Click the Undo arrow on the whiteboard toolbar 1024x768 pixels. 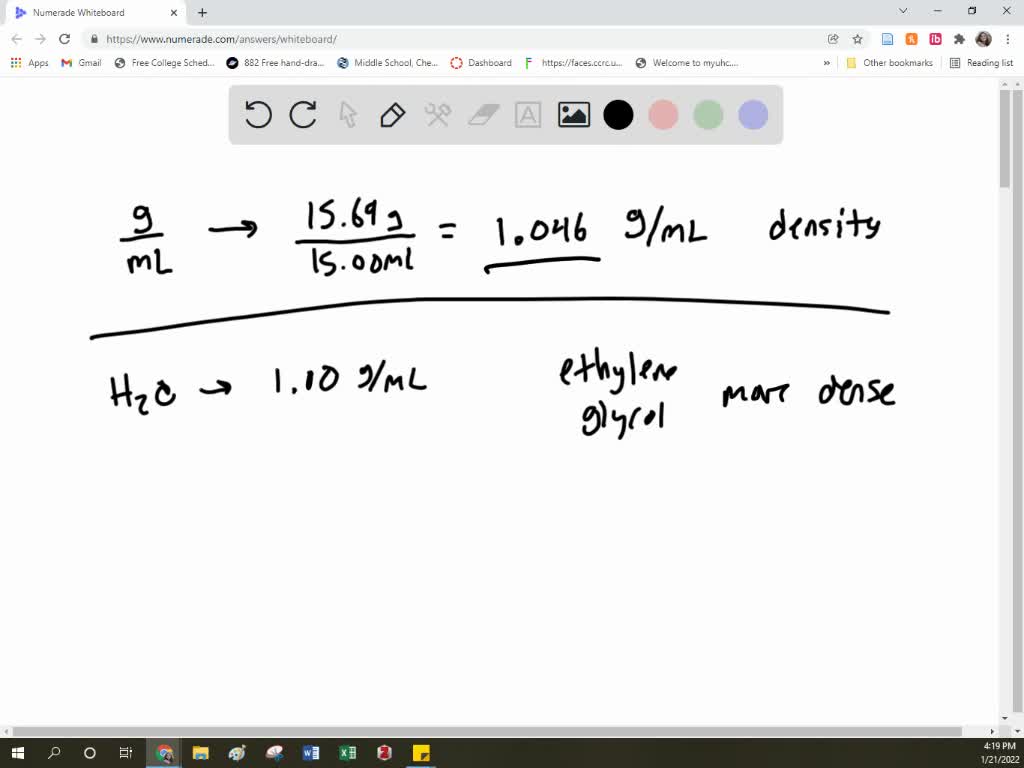tap(258, 114)
